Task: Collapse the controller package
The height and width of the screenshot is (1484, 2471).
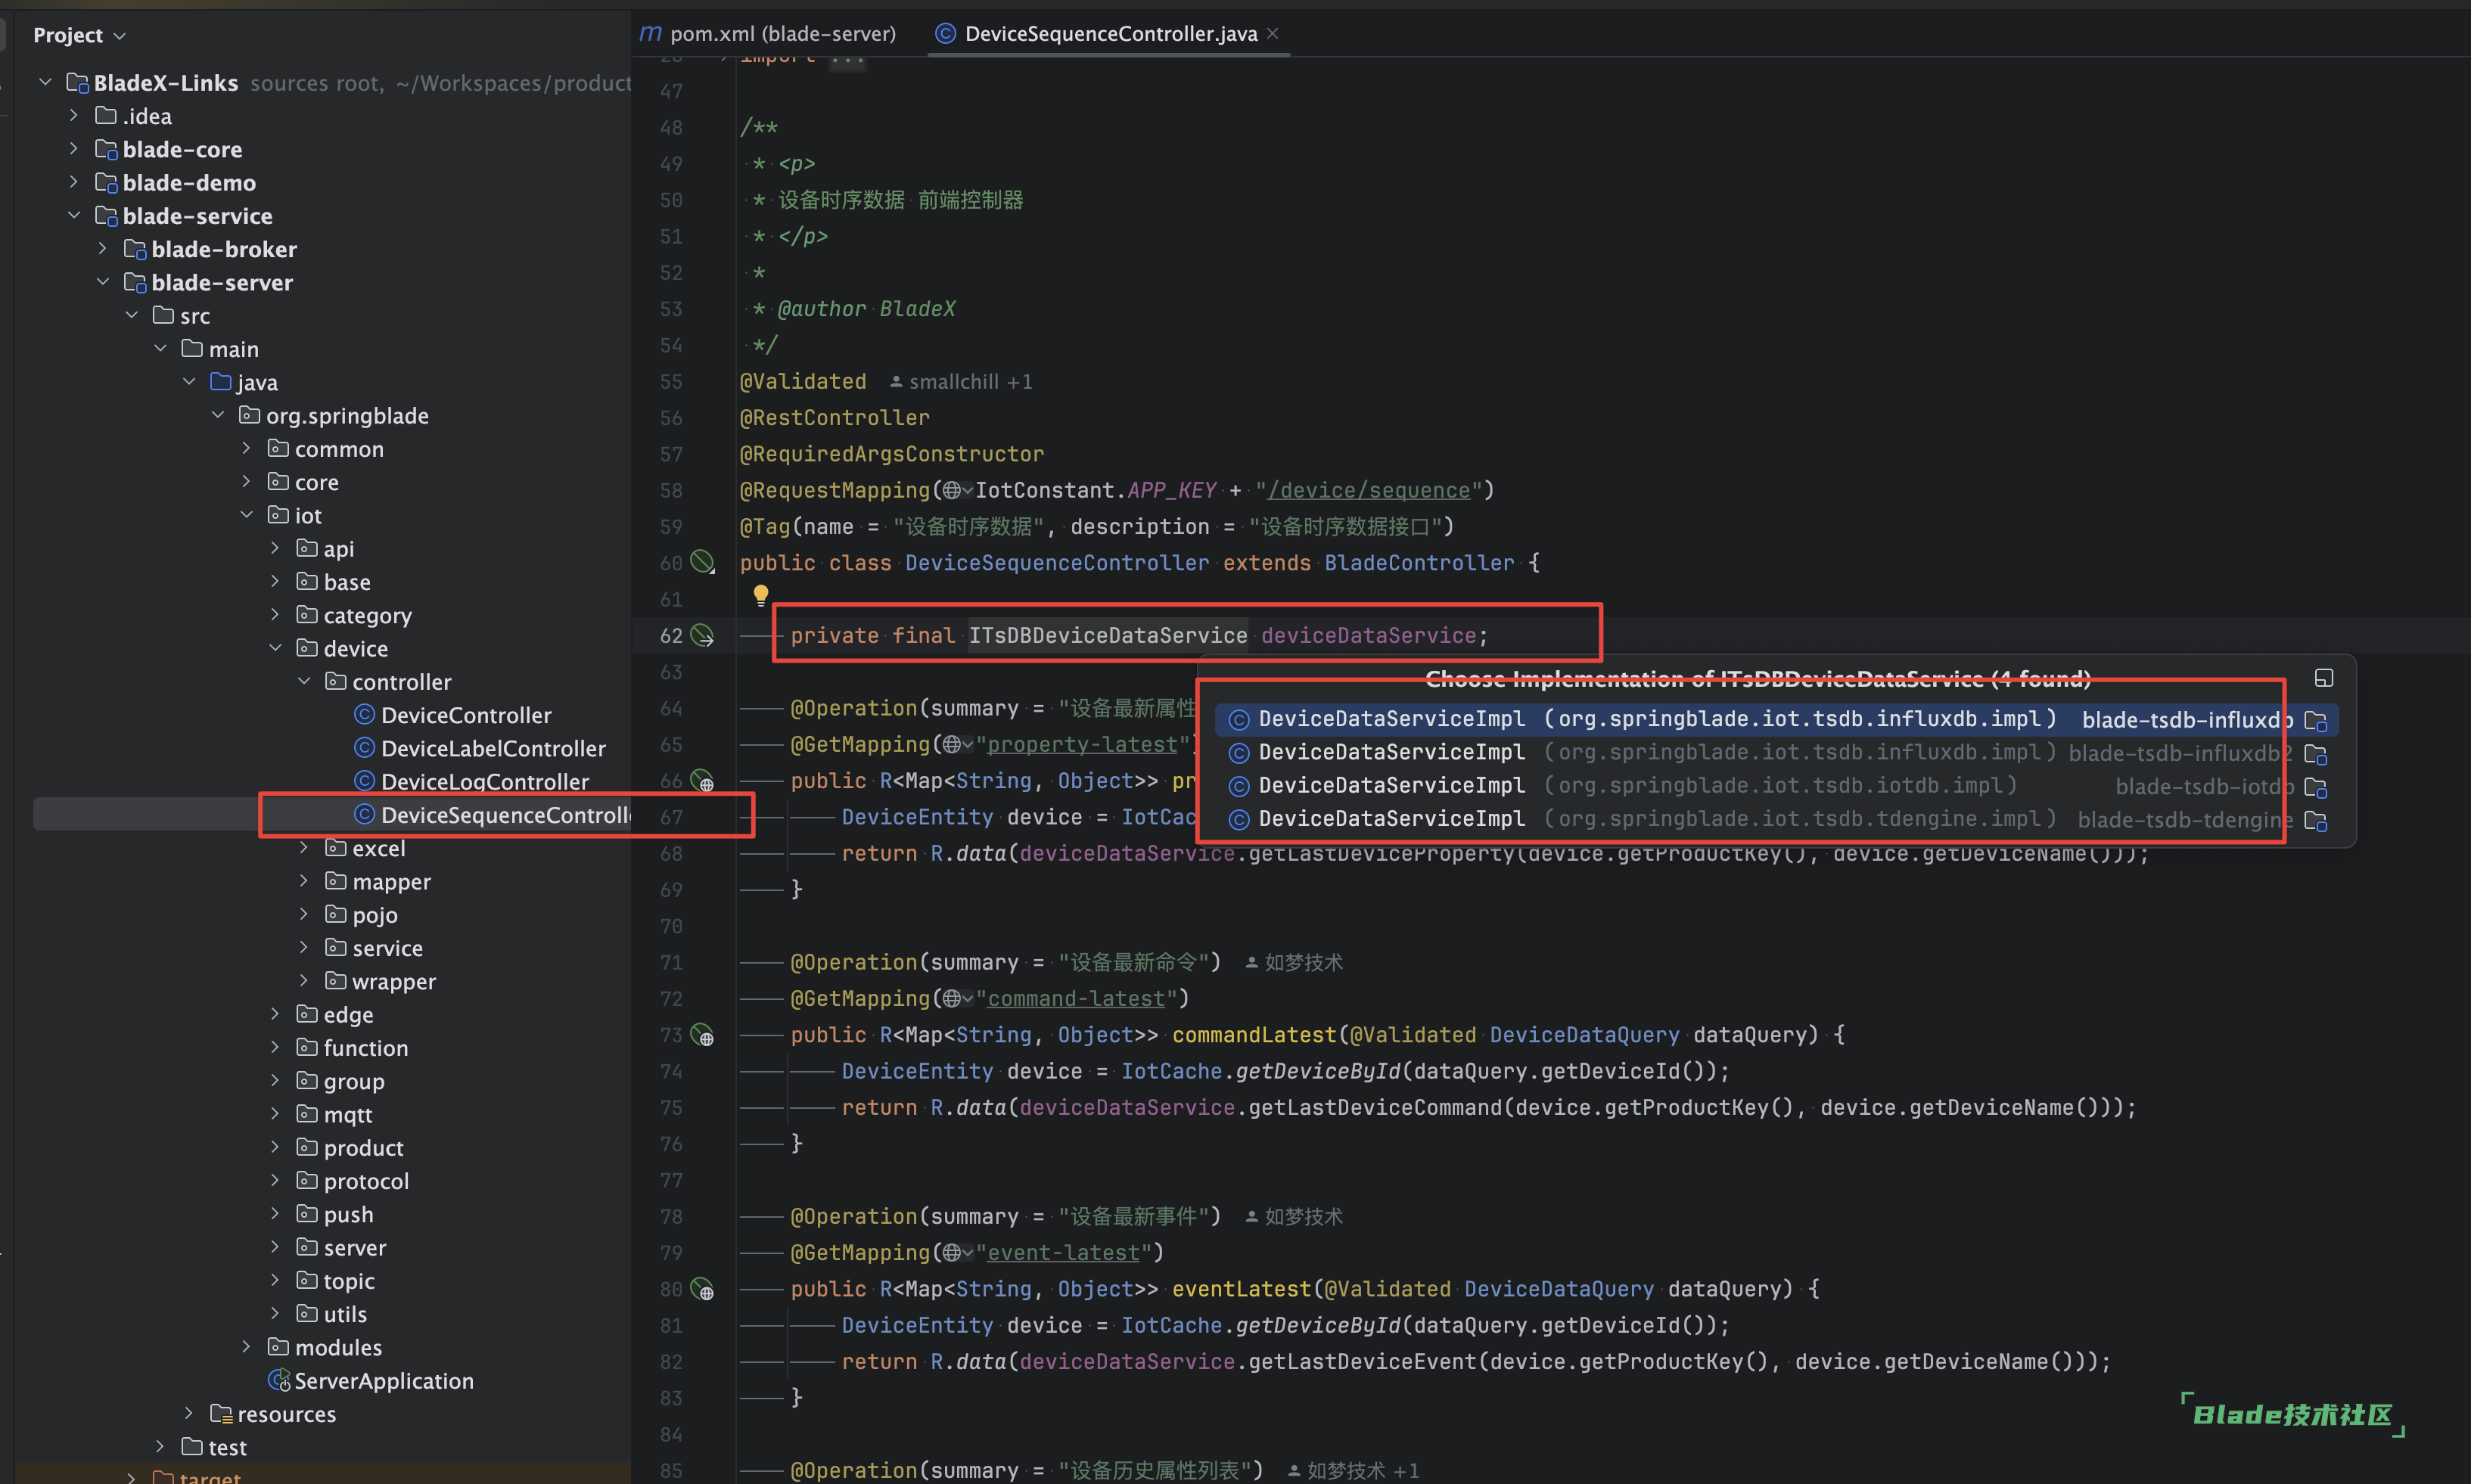Action: pyautogui.click(x=304, y=681)
